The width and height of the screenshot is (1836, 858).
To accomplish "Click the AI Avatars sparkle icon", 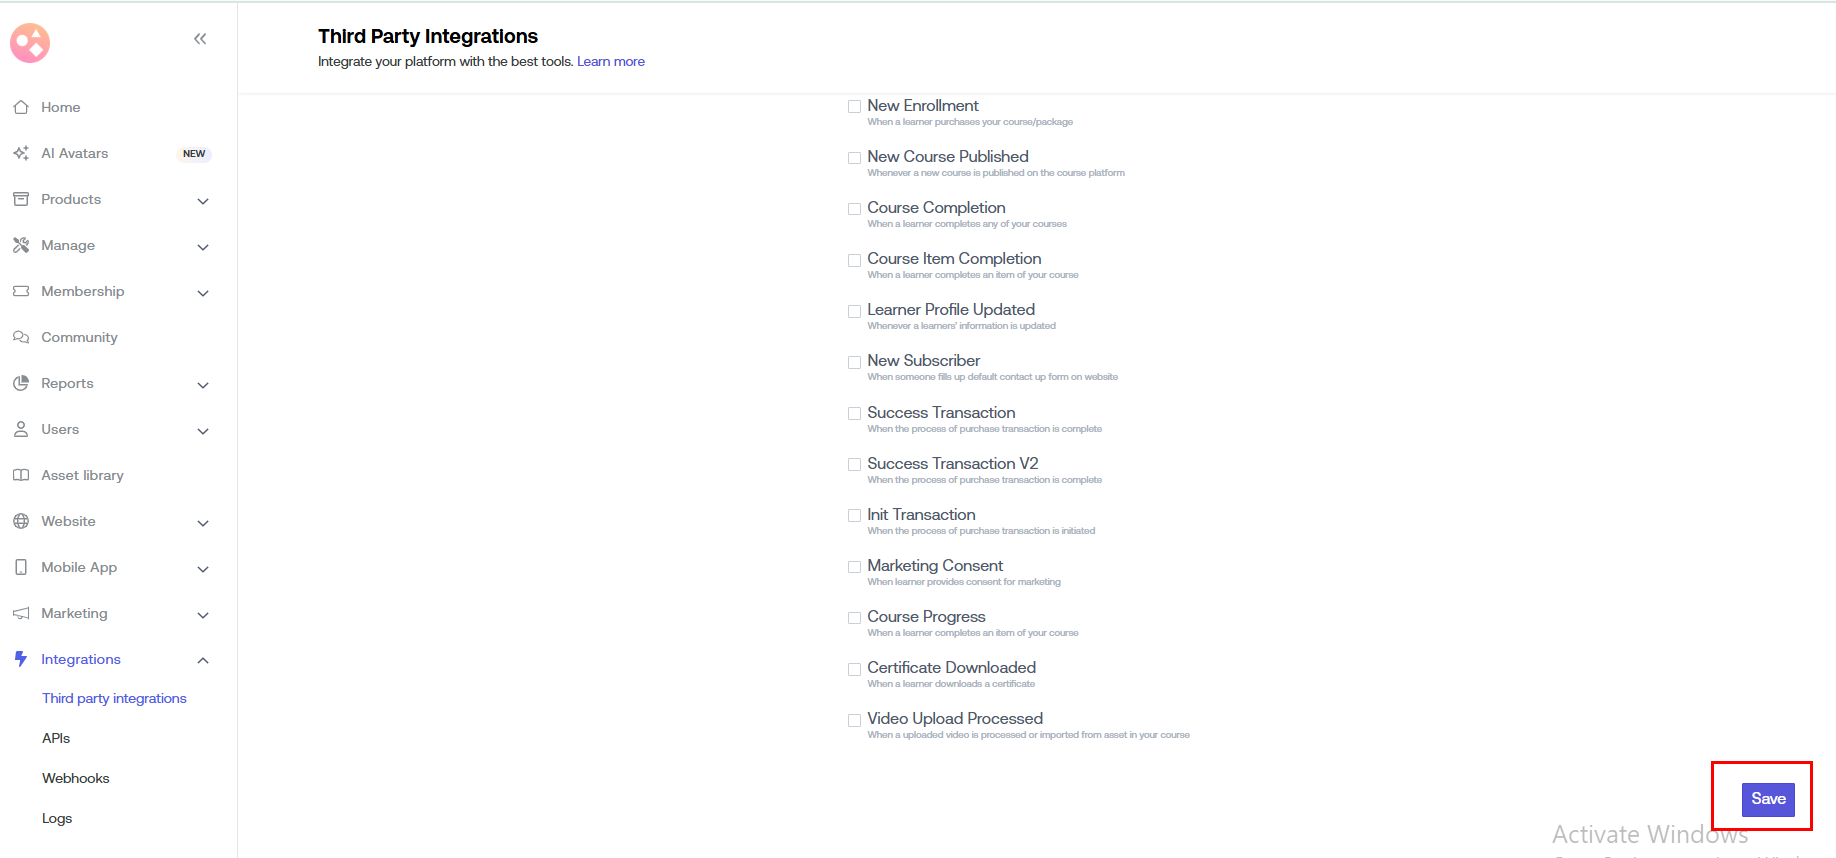I will pos(21,153).
